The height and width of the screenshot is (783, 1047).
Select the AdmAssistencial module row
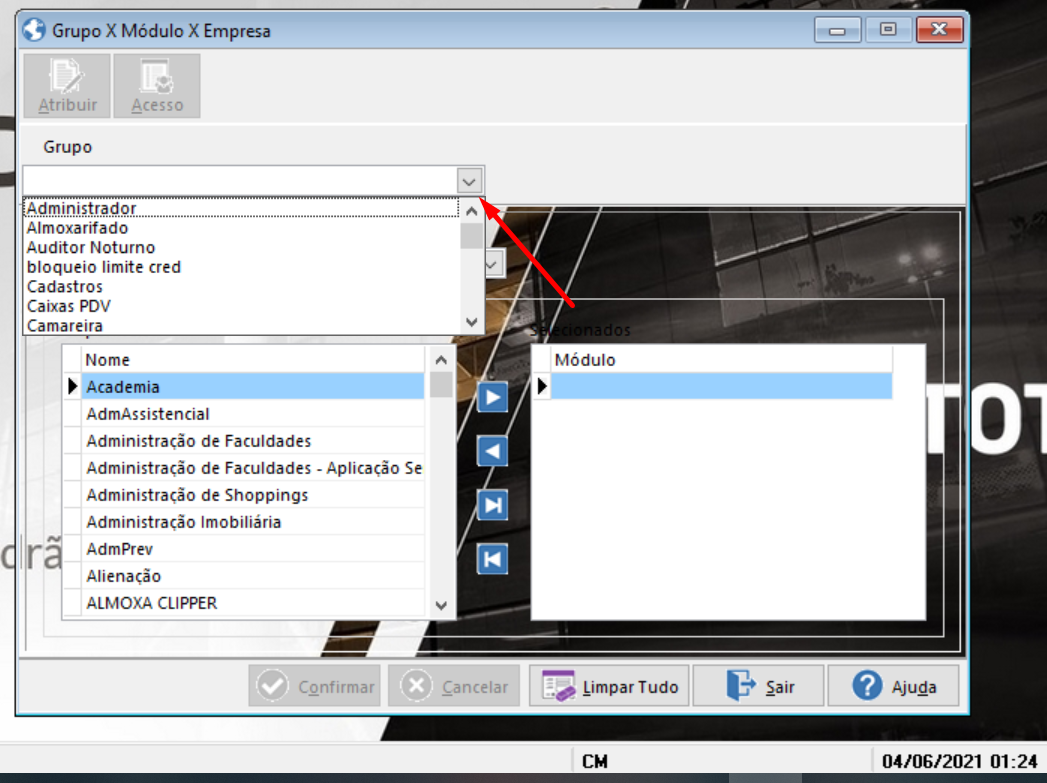[x=253, y=414]
